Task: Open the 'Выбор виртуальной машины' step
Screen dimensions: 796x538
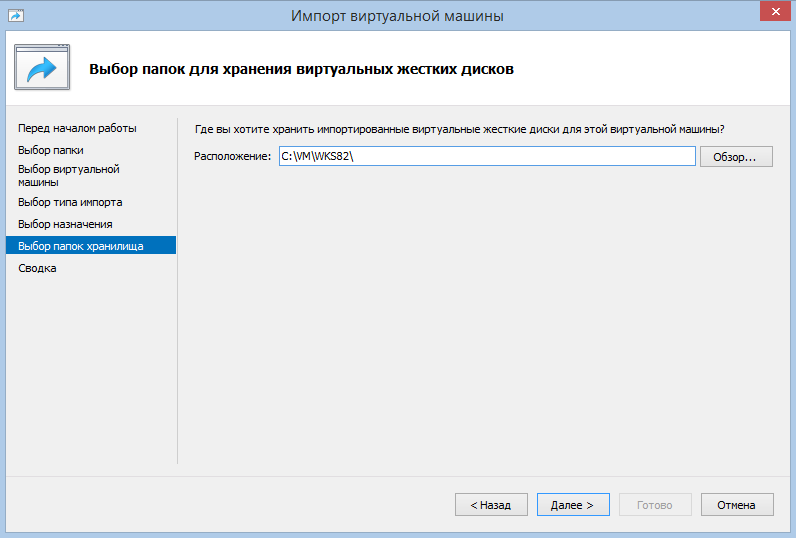Action: [x=69, y=176]
